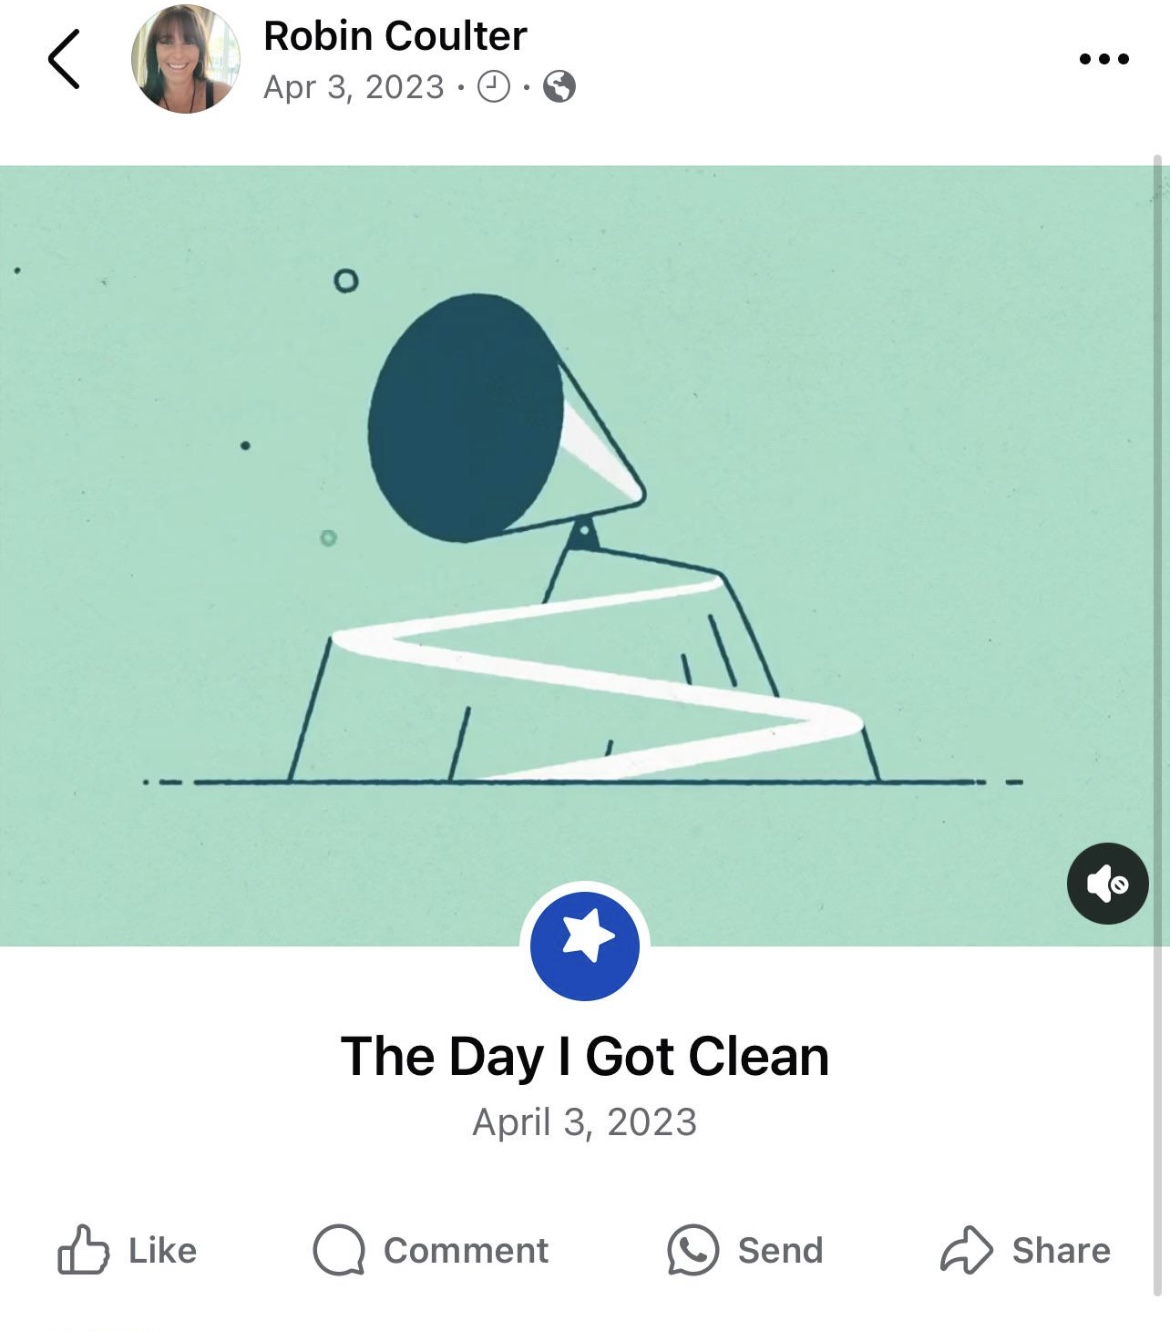Open Robin Coulter's profile picture
1170x1331 pixels.
coord(186,59)
